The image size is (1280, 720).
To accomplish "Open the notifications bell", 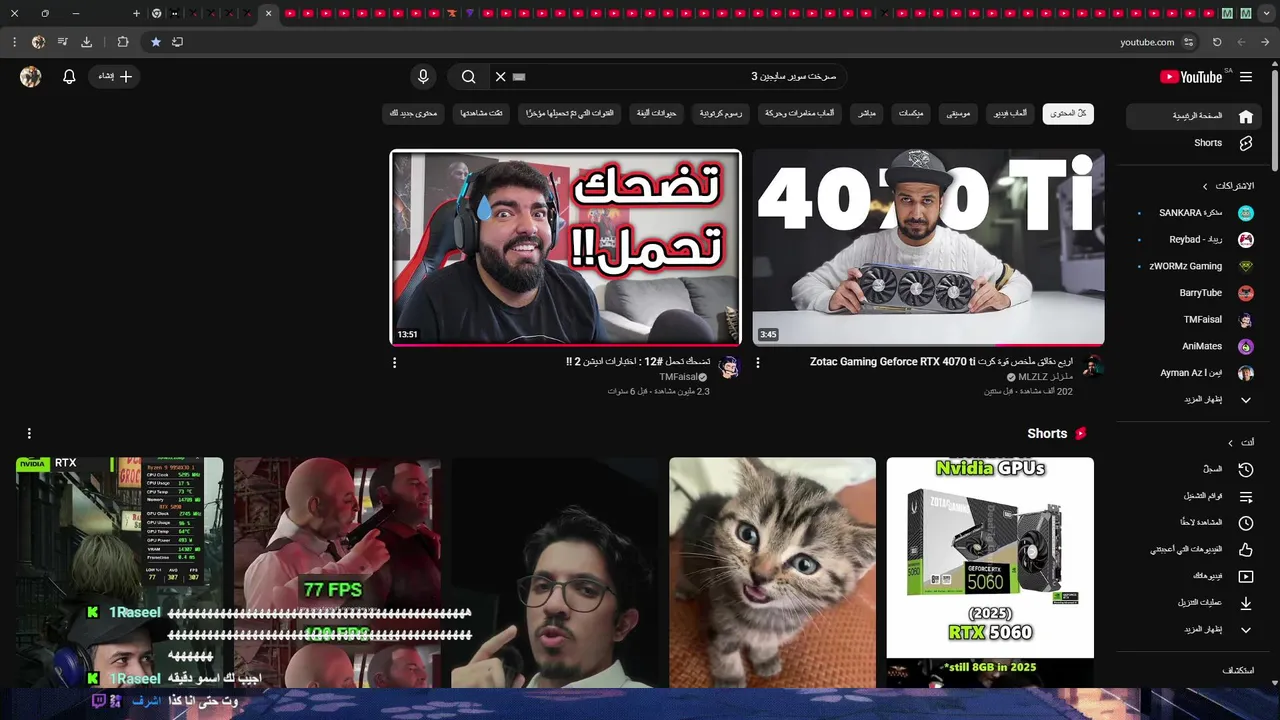I will tap(69, 77).
